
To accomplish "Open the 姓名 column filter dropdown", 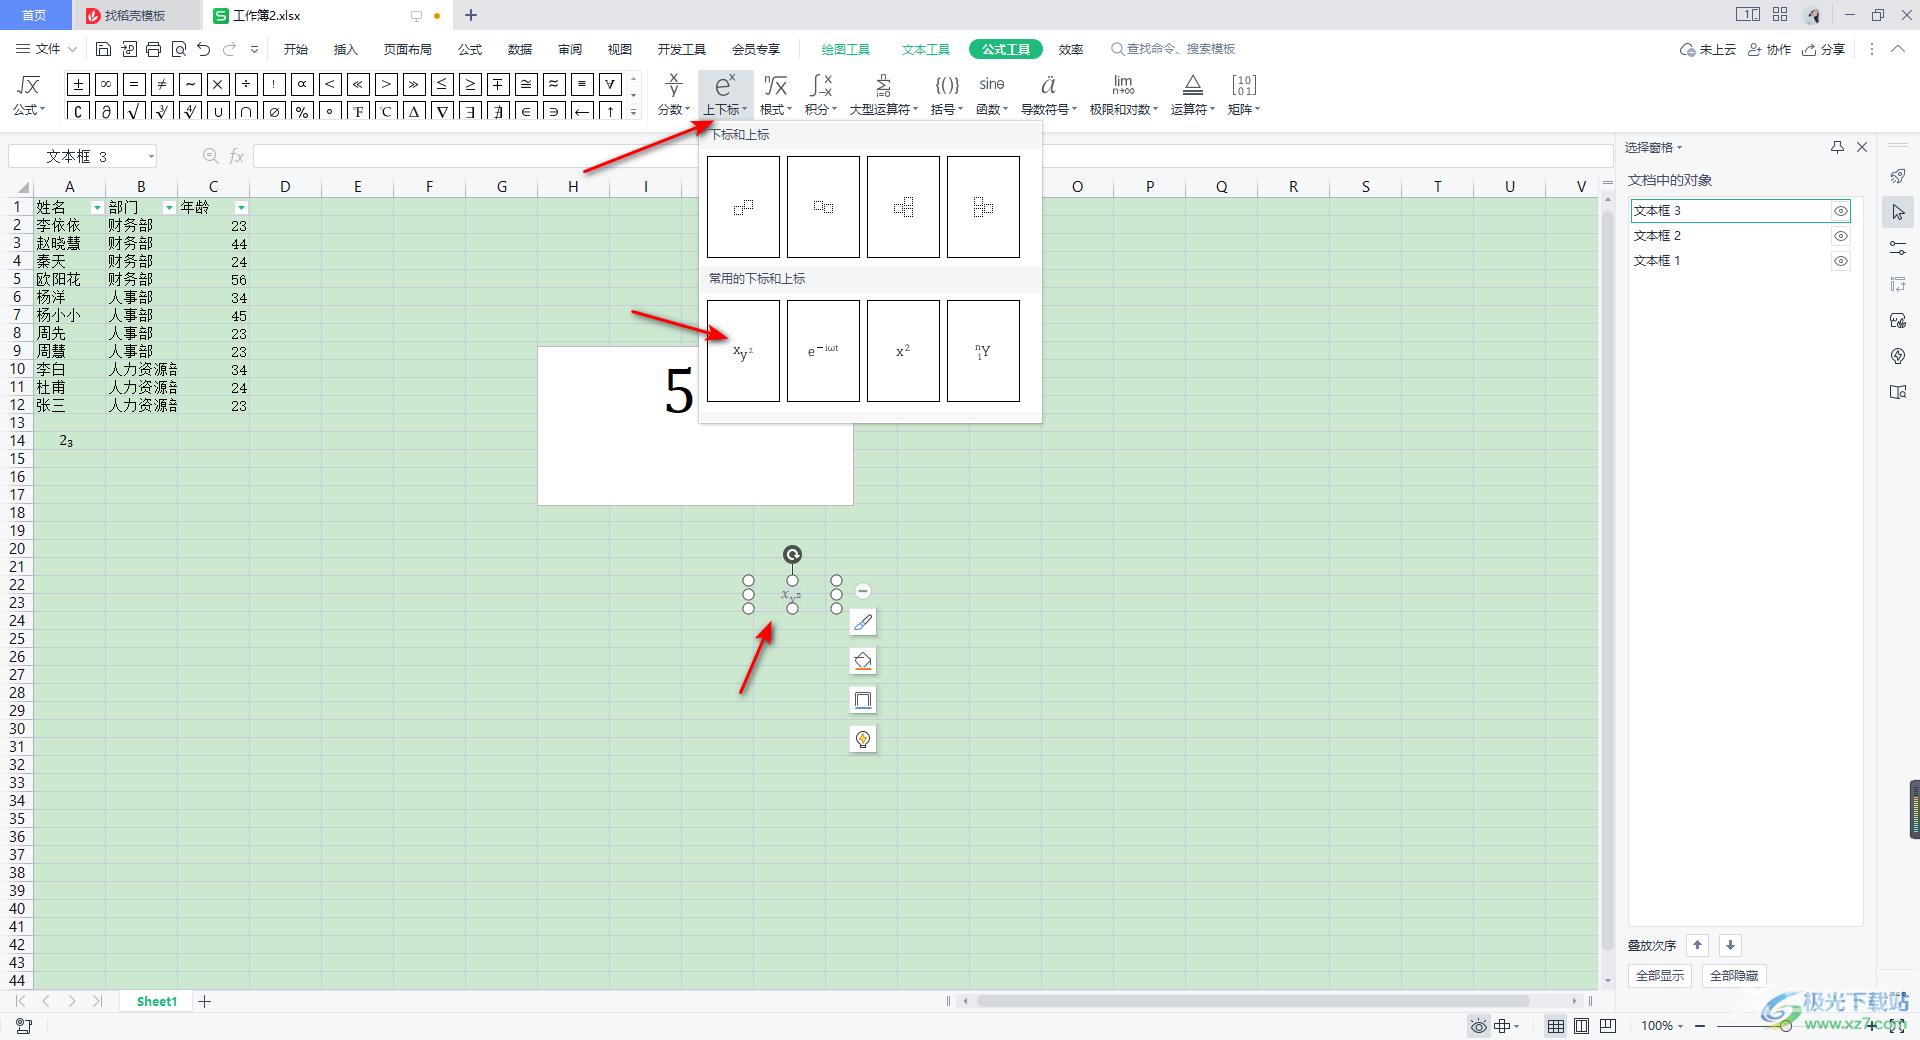I will pos(97,208).
